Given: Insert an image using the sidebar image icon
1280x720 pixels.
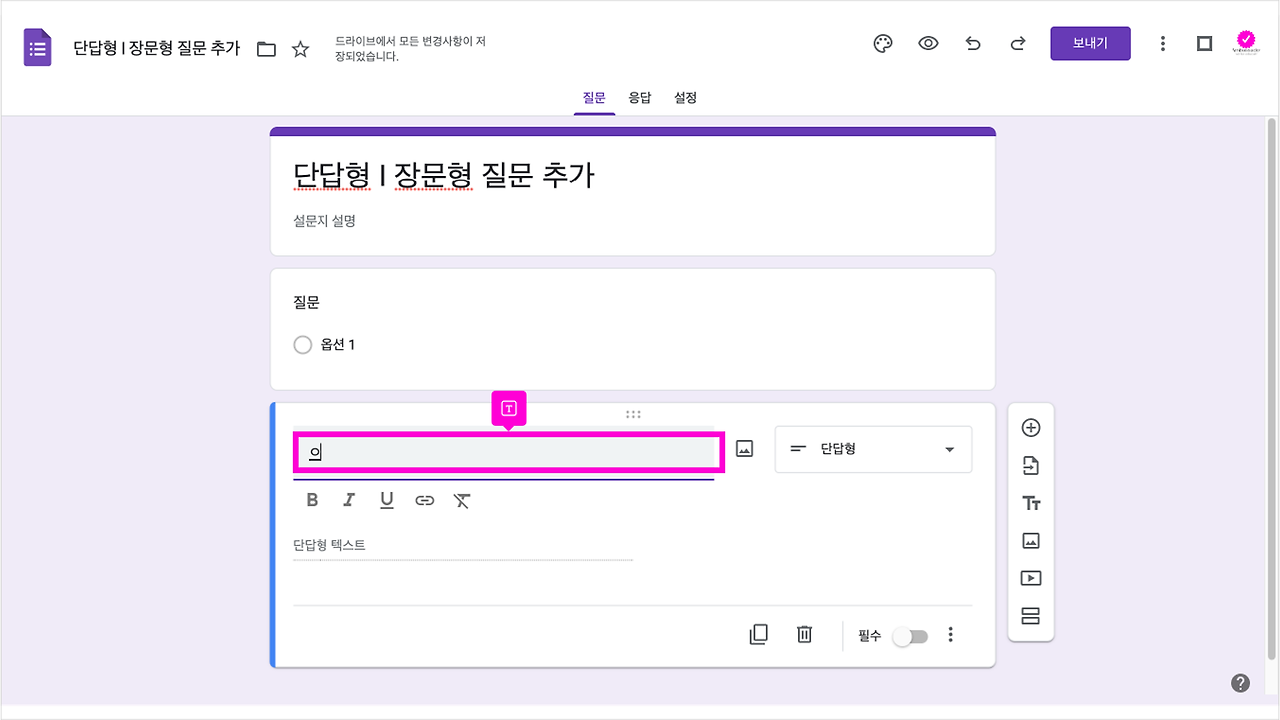Looking at the screenshot, I should point(1030,540).
